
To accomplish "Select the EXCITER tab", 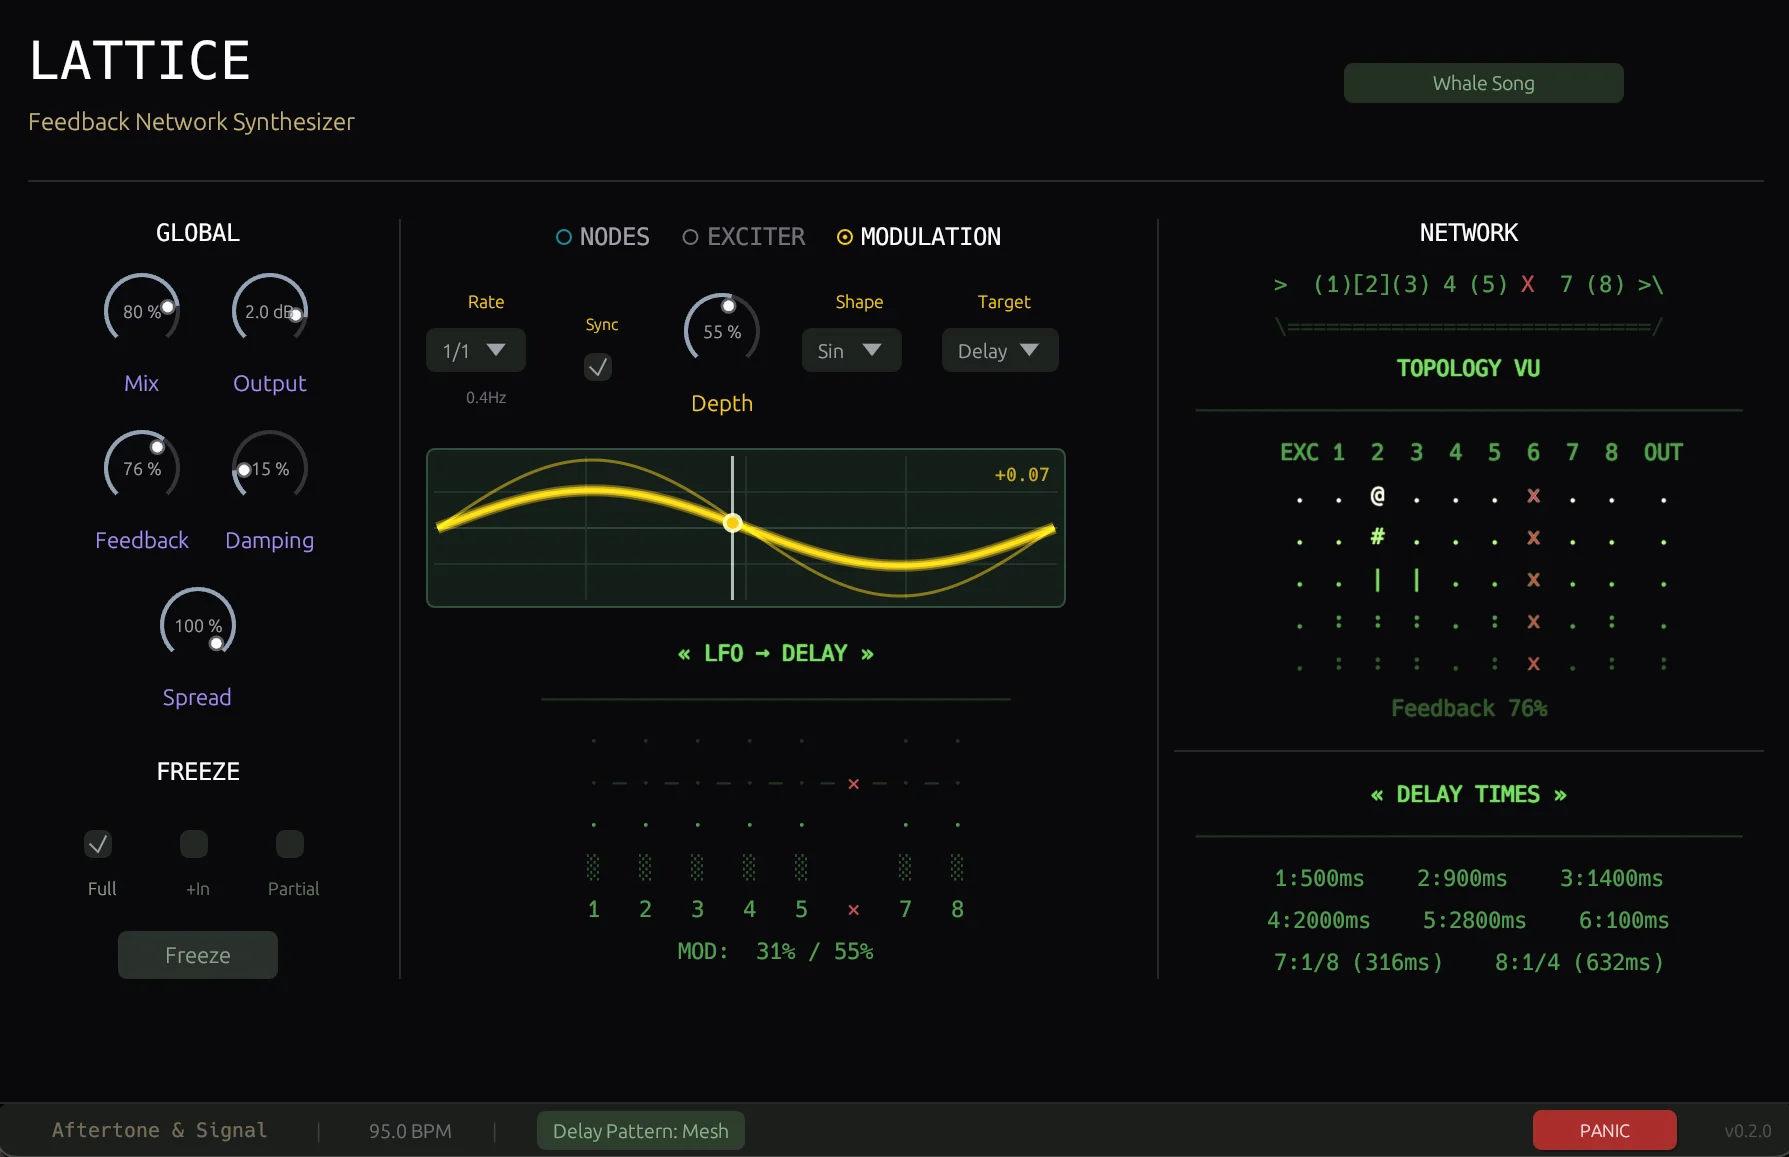I will pyautogui.click(x=743, y=237).
